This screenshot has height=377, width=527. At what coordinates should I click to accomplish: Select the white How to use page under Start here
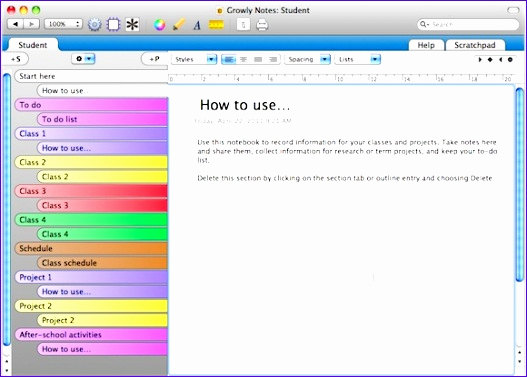point(102,90)
